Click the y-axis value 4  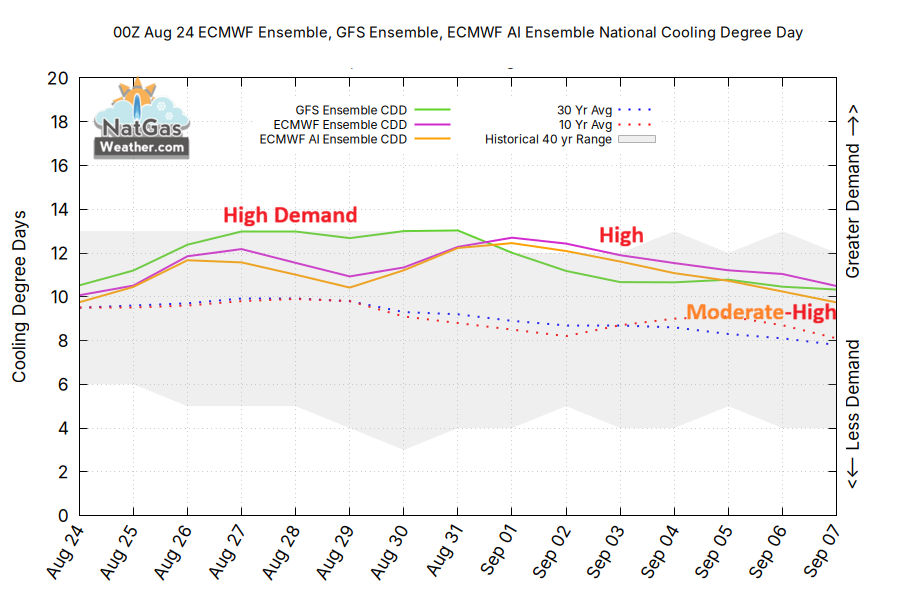63,428
